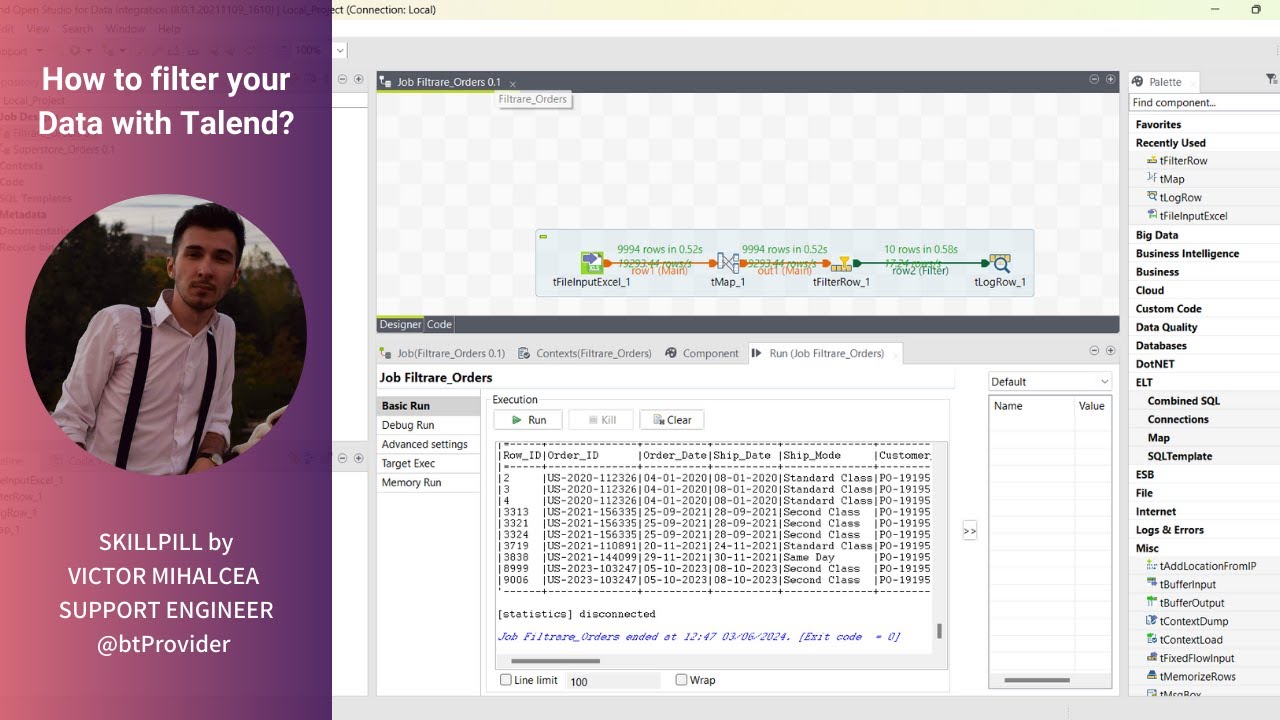Click the vertical scrollbar of the console output
This screenshot has width=1280, height=720.
pos(939,631)
